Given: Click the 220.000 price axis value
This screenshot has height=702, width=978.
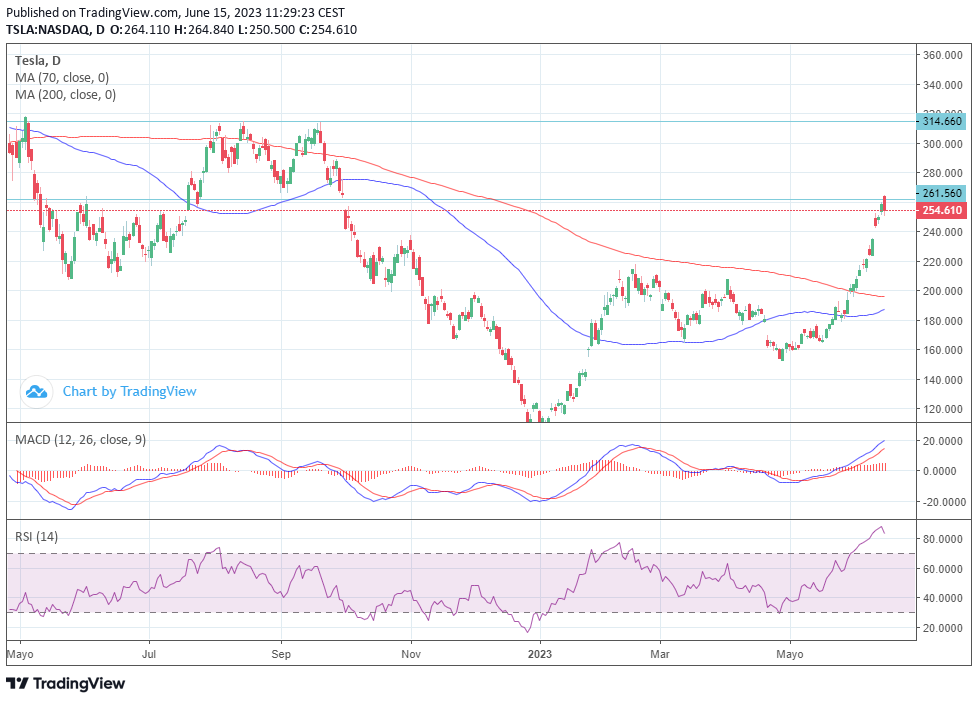Looking at the screenshot, I should [x=942, y=261].
